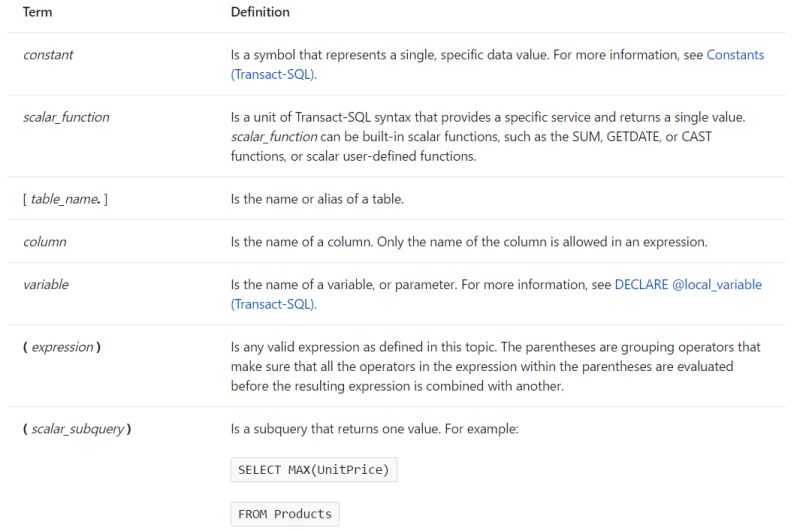Open the DECLARE @local_variable (Transact-SQL) link

click(x=688, y=285)
